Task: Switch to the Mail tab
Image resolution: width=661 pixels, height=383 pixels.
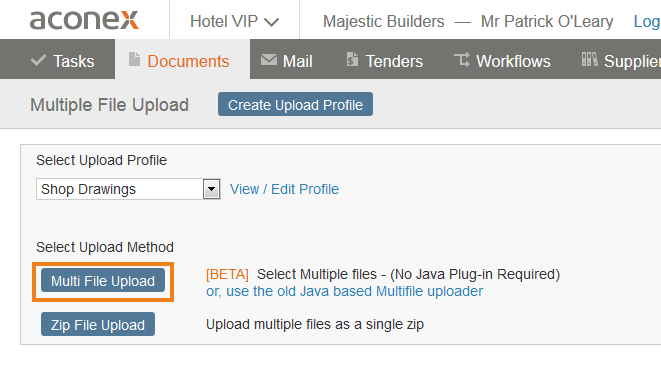Action: click(287, 61)
